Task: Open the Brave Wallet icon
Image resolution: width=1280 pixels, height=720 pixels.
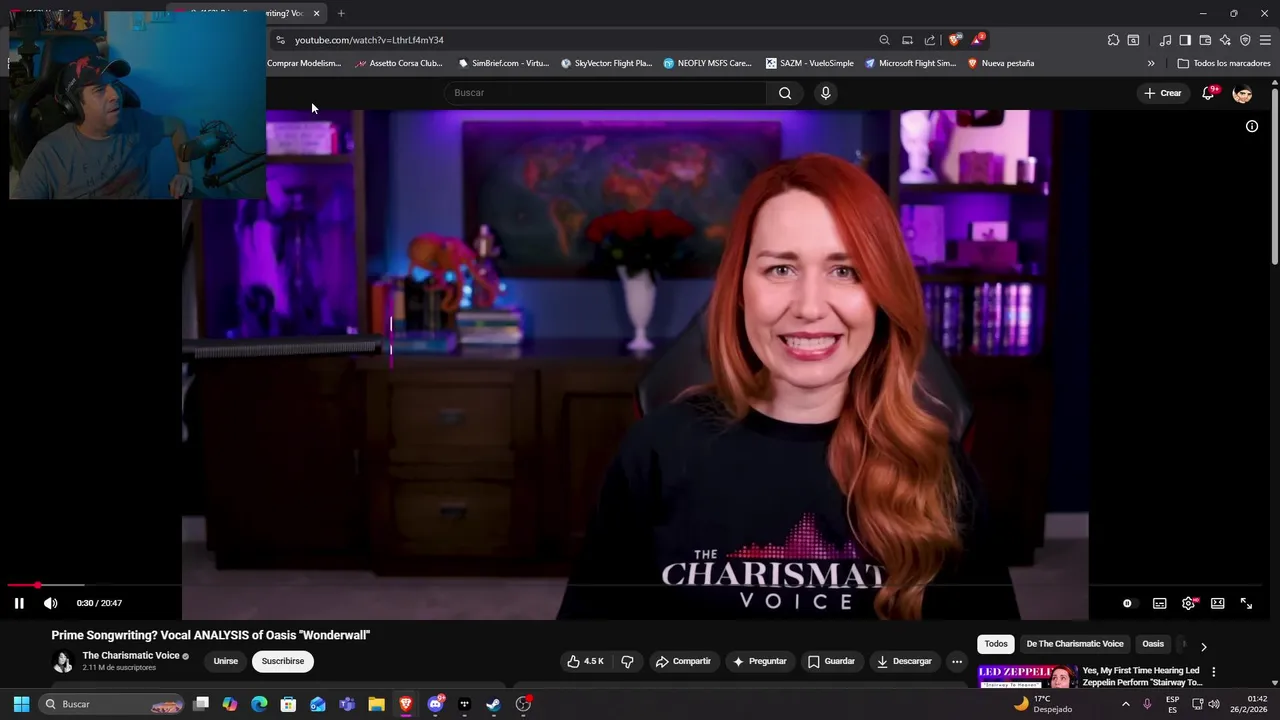Action: [1205, 40]
